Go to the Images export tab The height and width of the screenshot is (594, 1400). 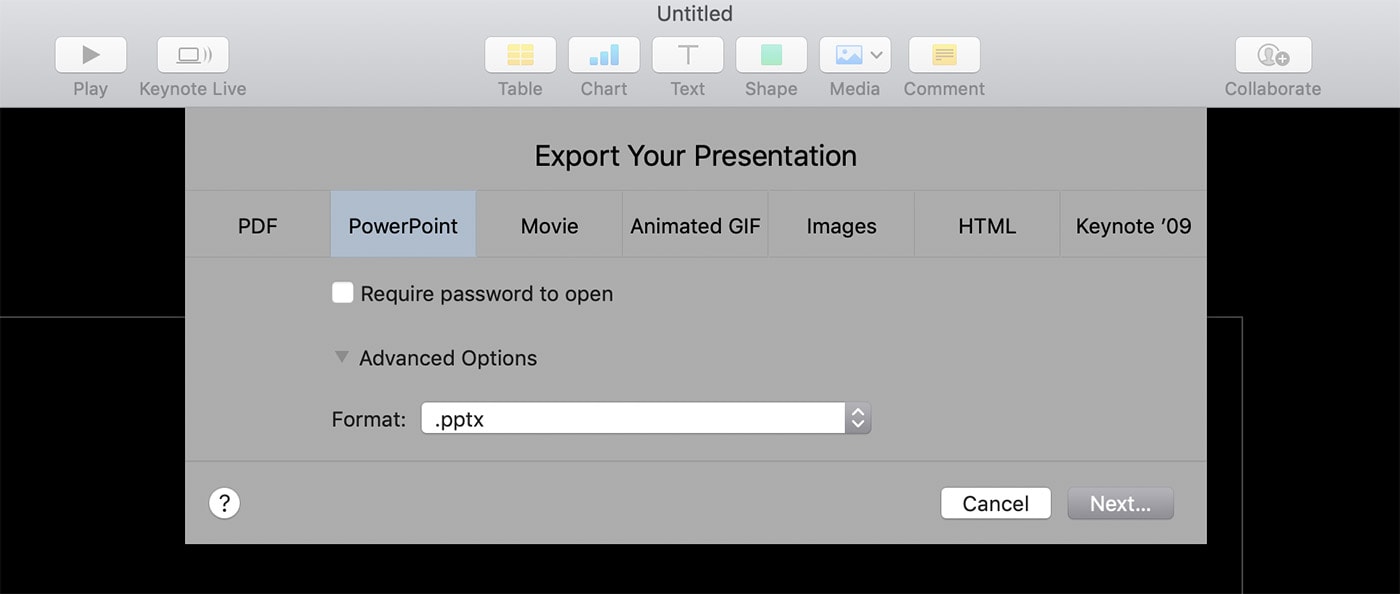[841, 226]
